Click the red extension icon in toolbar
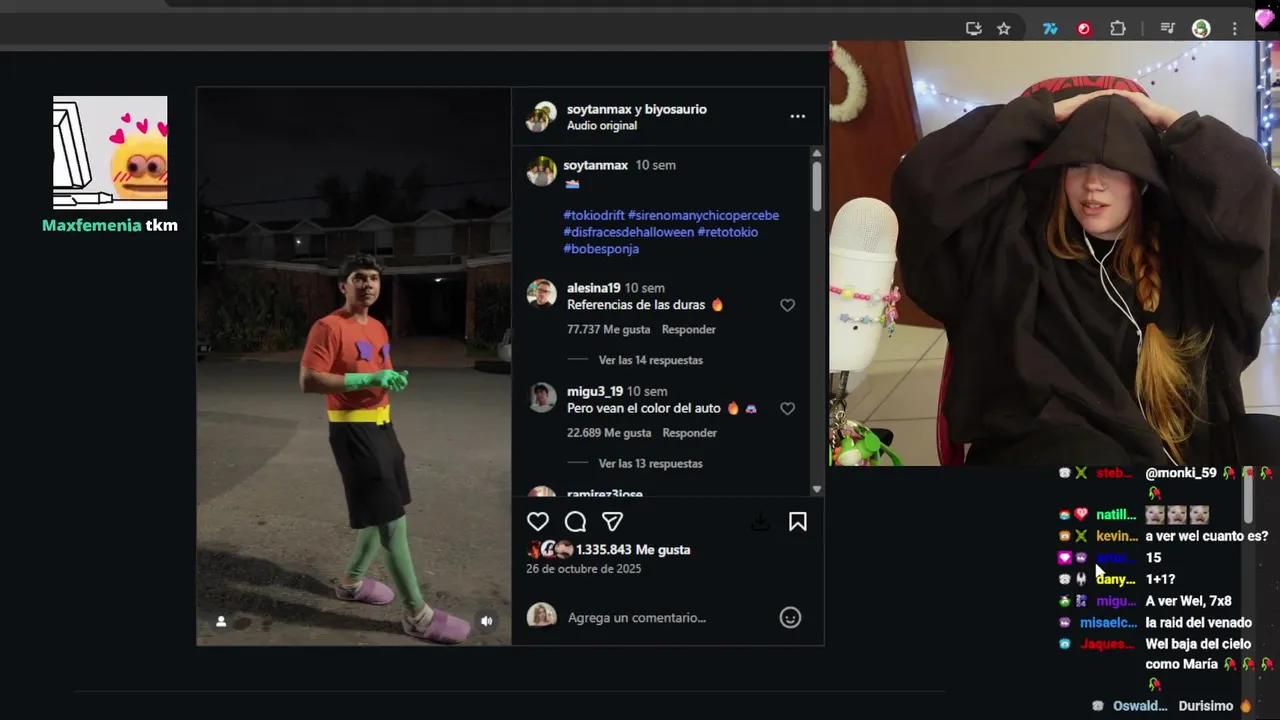The width and height of the screenshot is (1280, 720). click(1084, 29)
